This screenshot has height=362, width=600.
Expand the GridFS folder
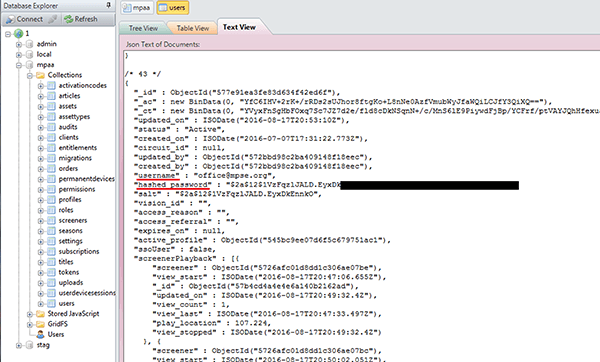coord(29,324)
